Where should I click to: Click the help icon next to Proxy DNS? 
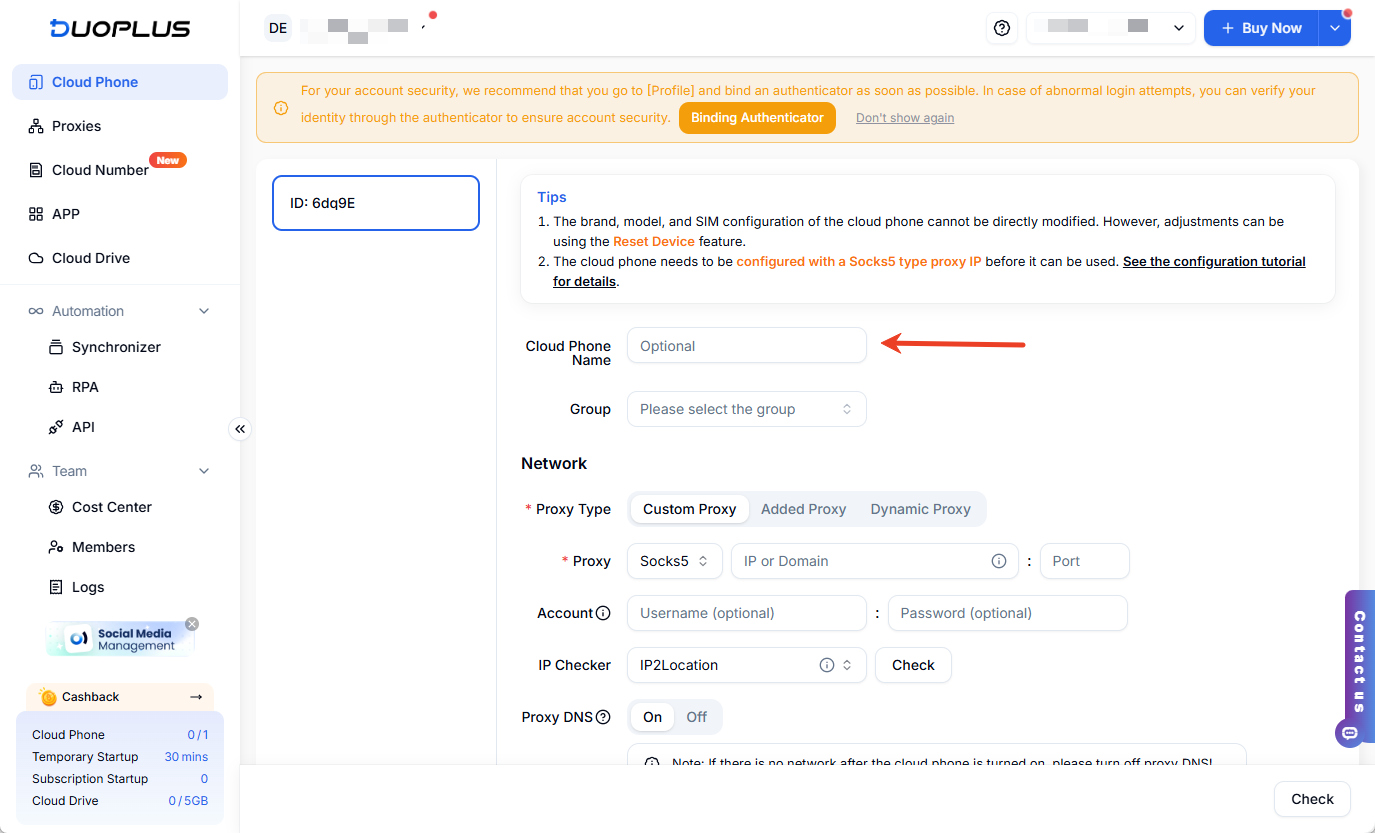tap(603, 717)
